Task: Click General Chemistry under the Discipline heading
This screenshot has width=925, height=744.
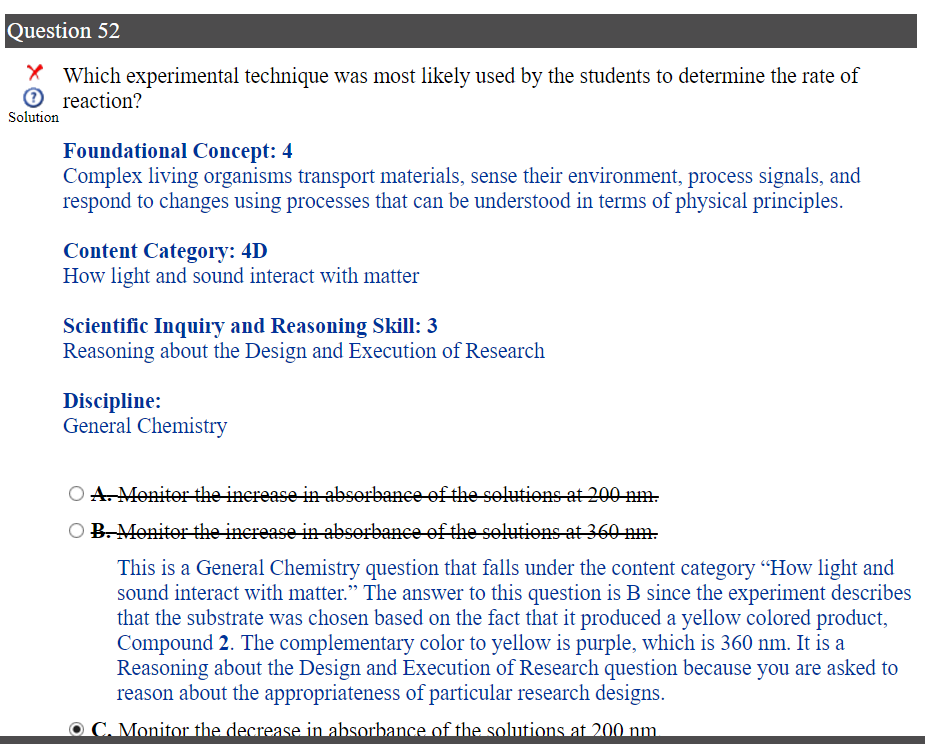Action: (x=145, y=426)
